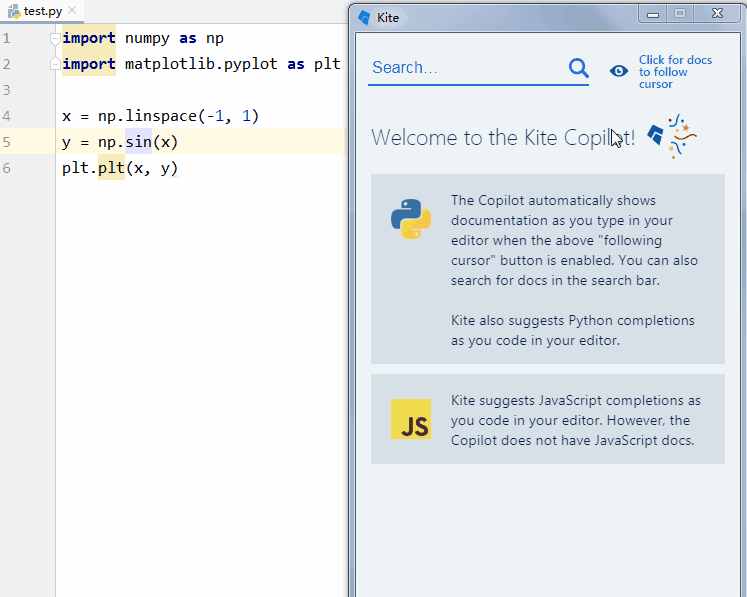This screenshot has width=747, height=597.
Task: Click the JavaScript completions description text
Action: pos(575,420)
